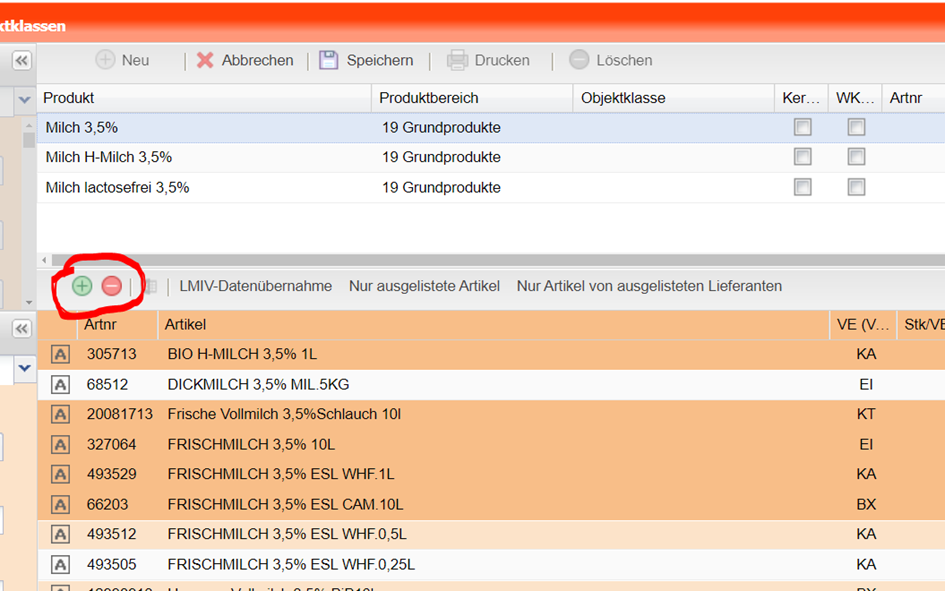
Task: Collapse the lower left panel with double-arrow
Action: pos(21,329)
